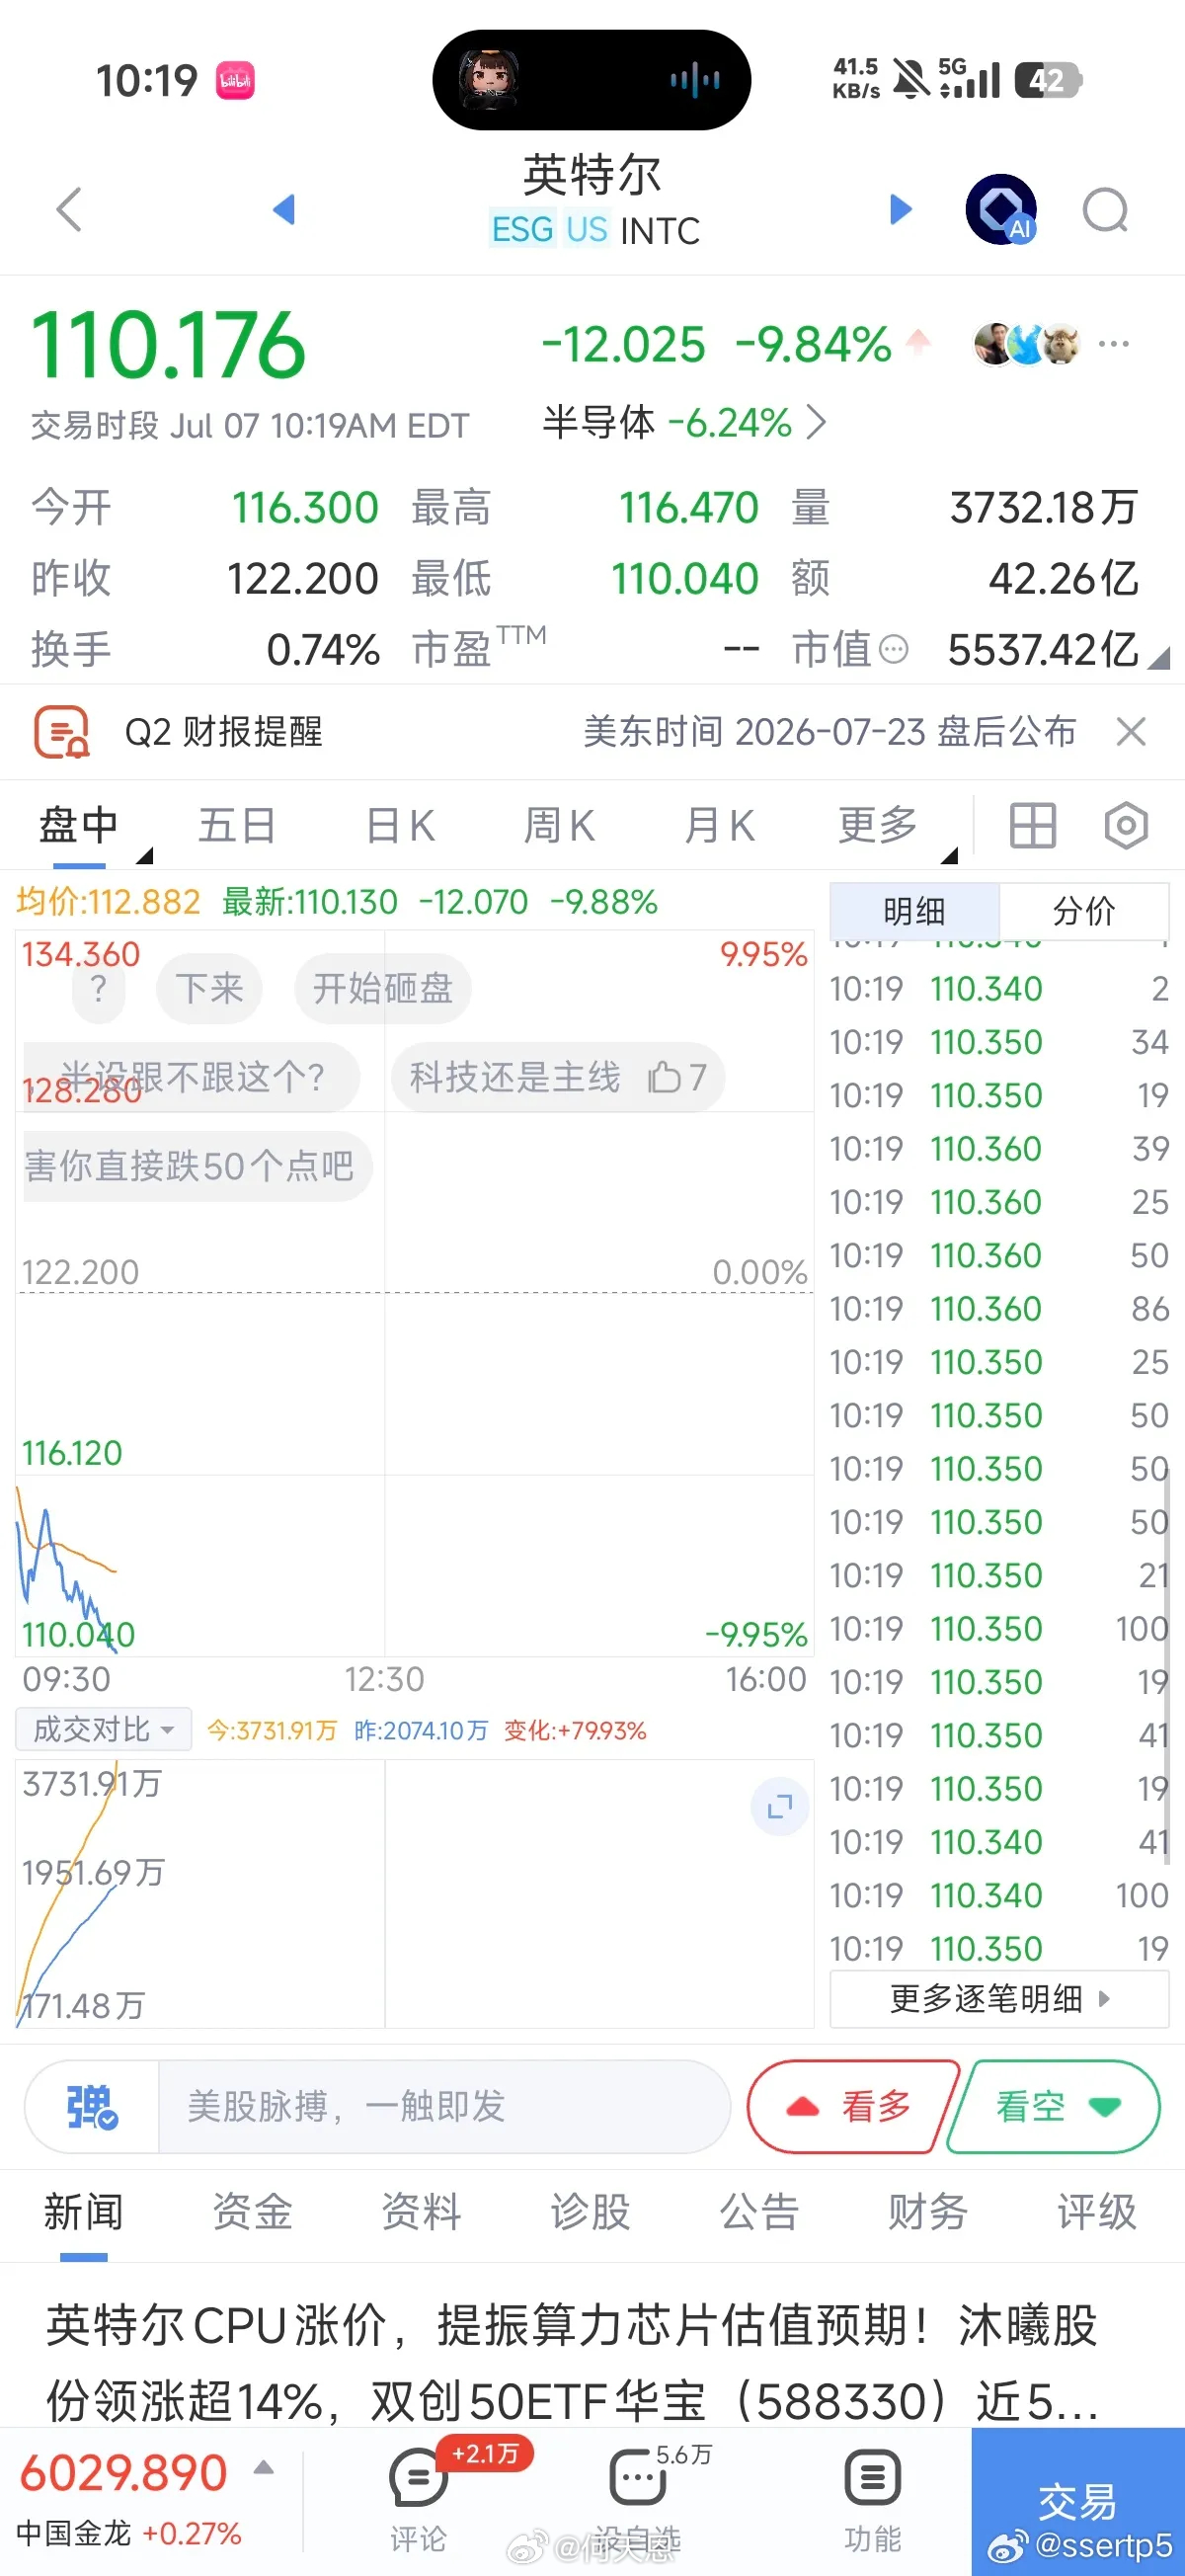The image size is (1185, 2576).
Task: Tap the 交易 trade button
Action: point(1078,2501)
